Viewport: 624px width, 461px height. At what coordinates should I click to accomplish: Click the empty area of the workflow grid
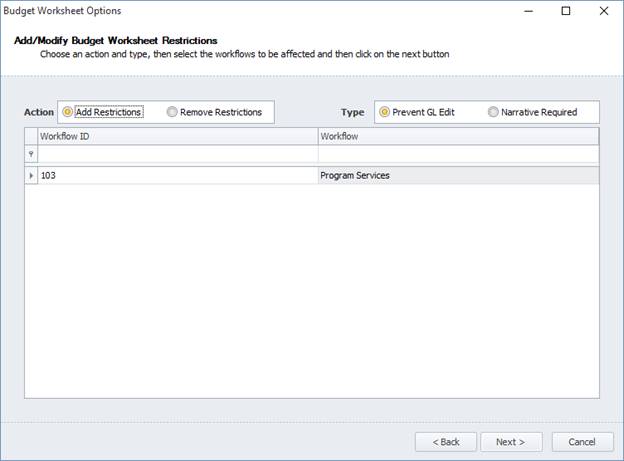(x=311, y=300)
